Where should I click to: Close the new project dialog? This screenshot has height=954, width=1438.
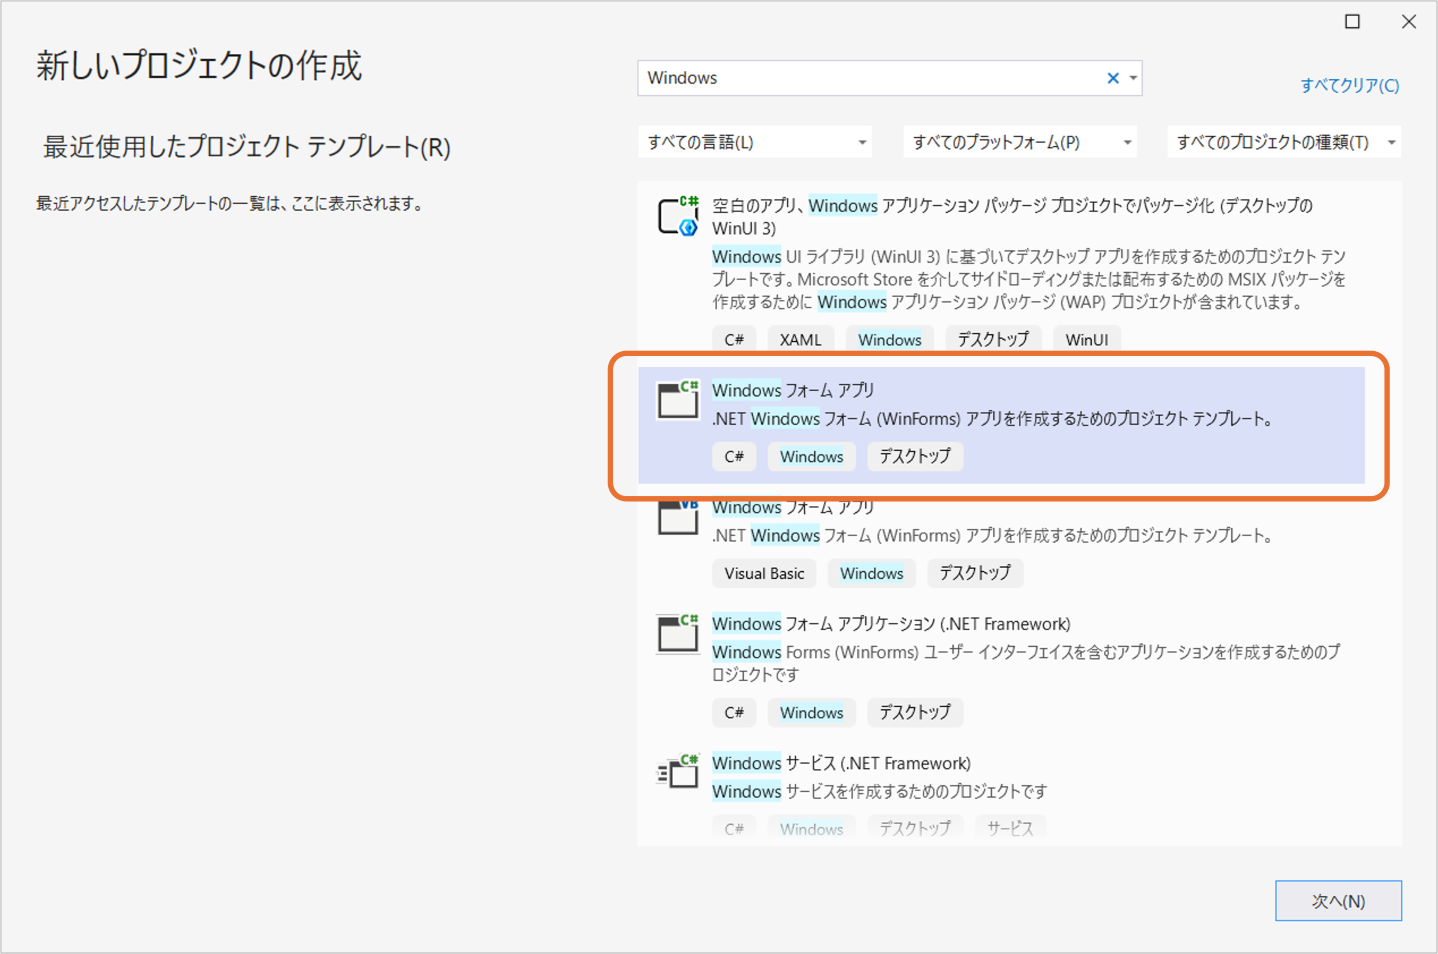(x=1409, y=21)
